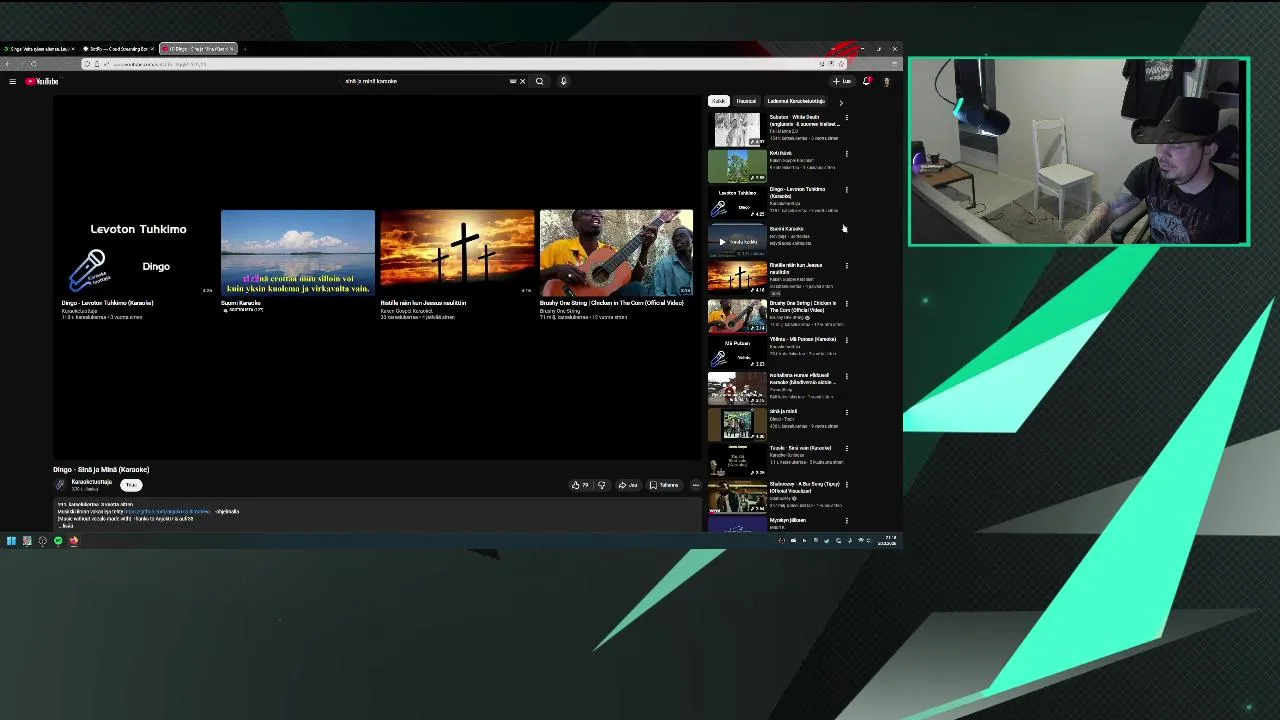The image size is (1280, 720).
Task: Expand description with '...lisää'
Action: click(x=66, y=525)
